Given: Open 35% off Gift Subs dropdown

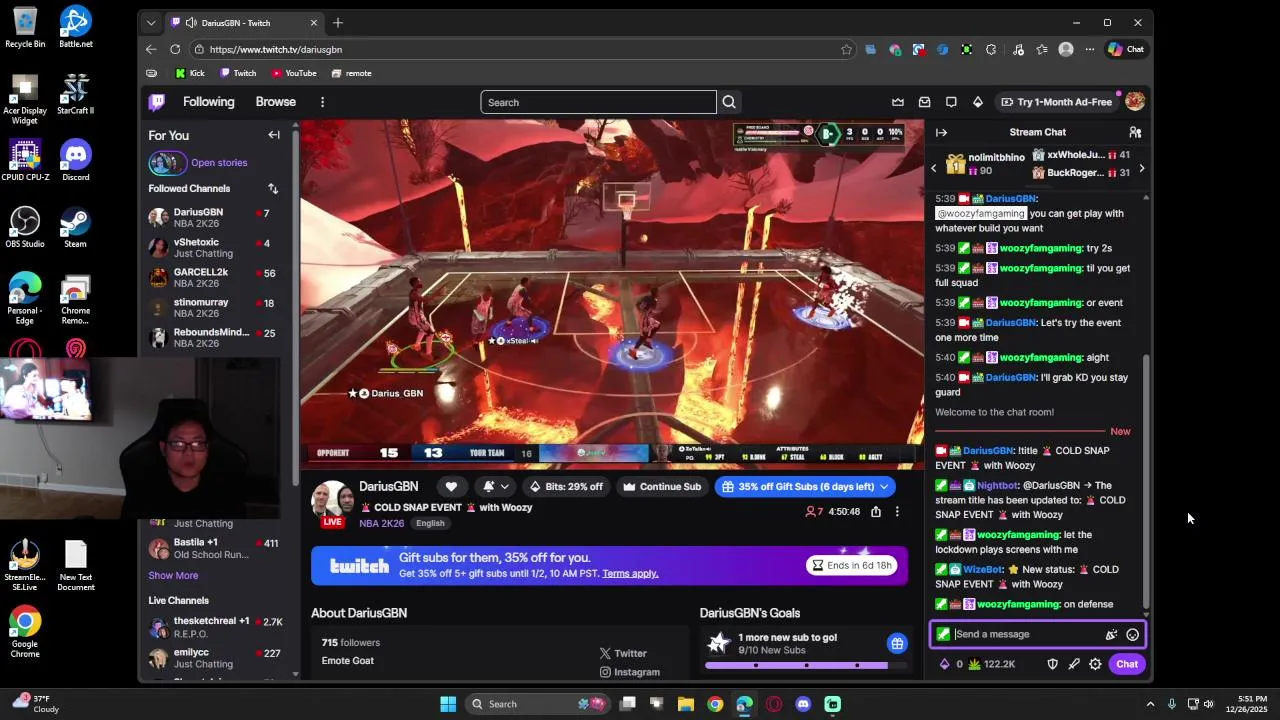Looking at the screenshot, I should click(x=805, y=487).
